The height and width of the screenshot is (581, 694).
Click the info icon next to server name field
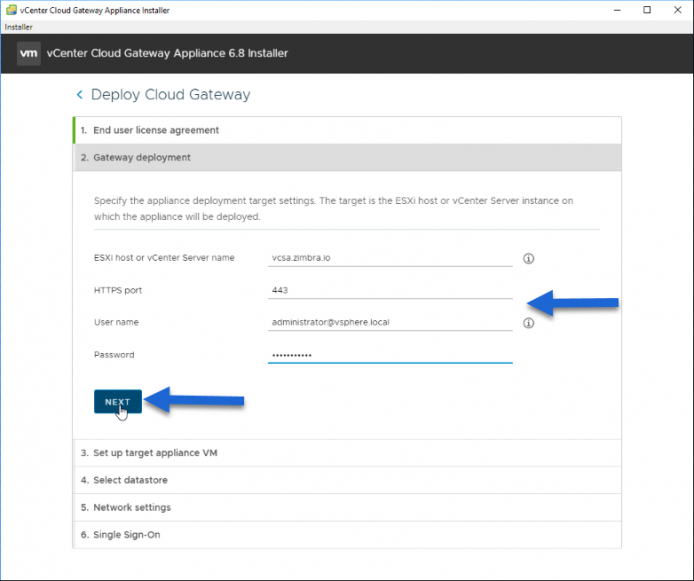click(x=528, y=258)
